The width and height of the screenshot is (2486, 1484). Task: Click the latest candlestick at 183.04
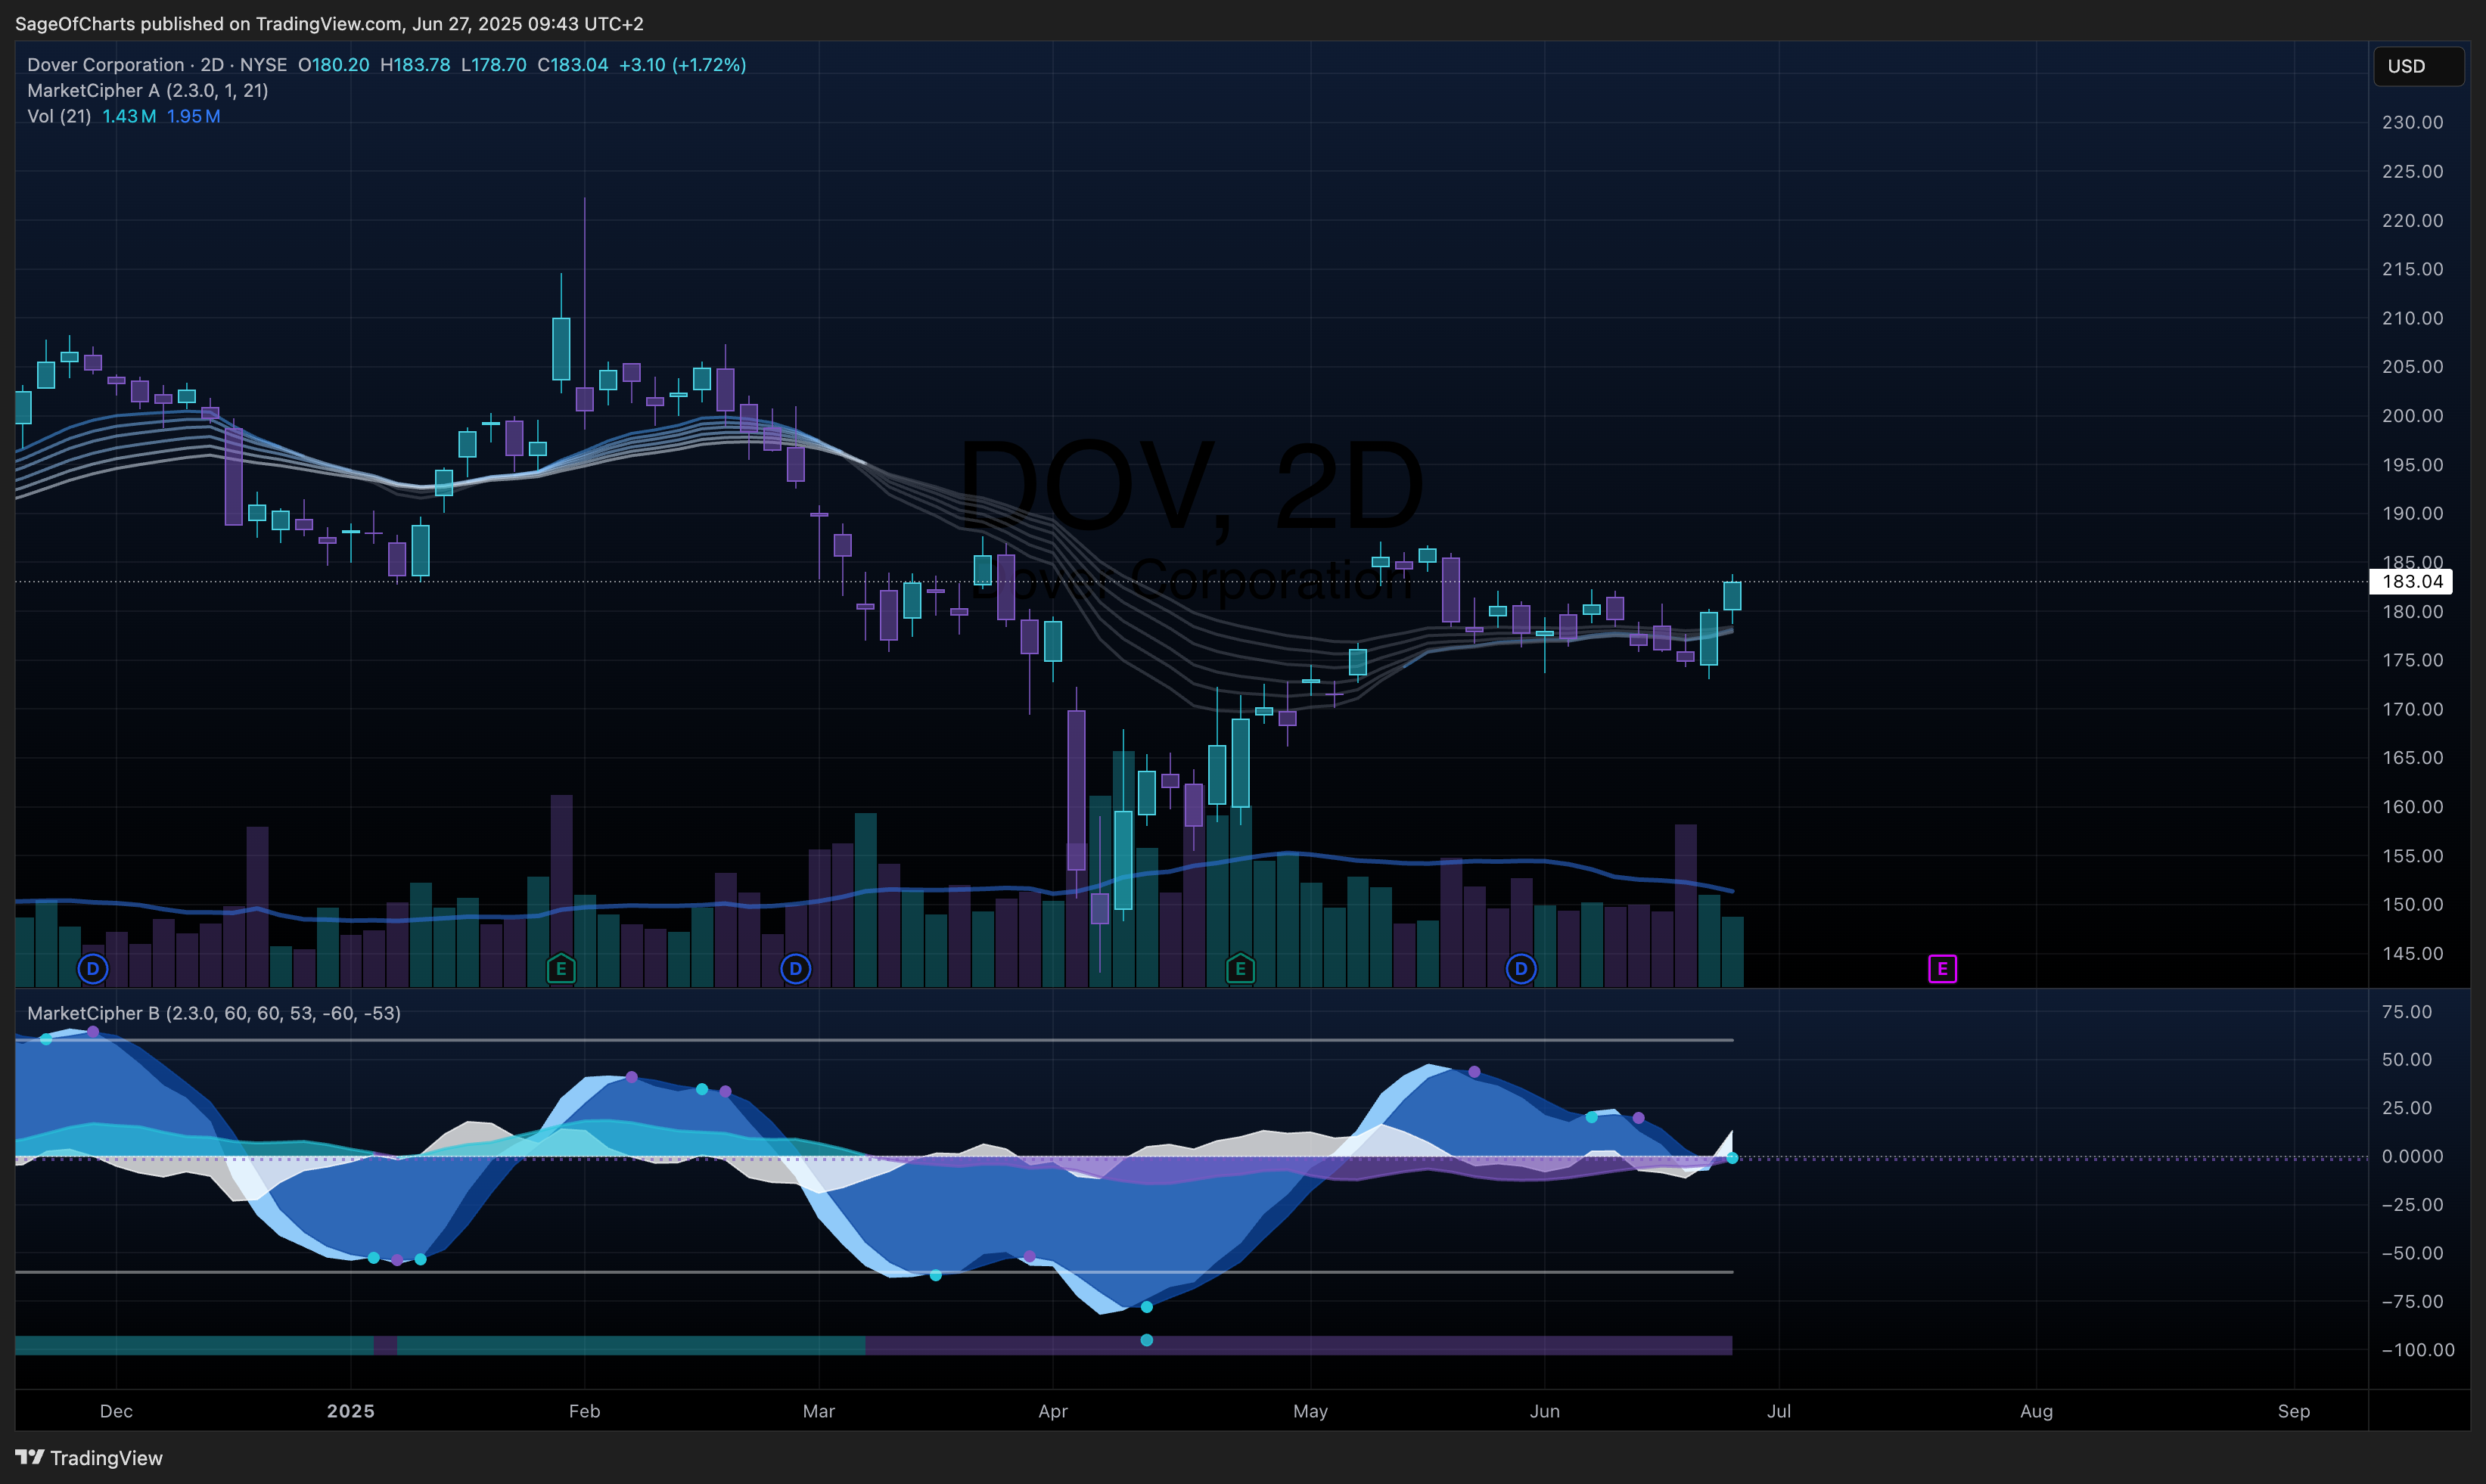tap(1732, 596)
